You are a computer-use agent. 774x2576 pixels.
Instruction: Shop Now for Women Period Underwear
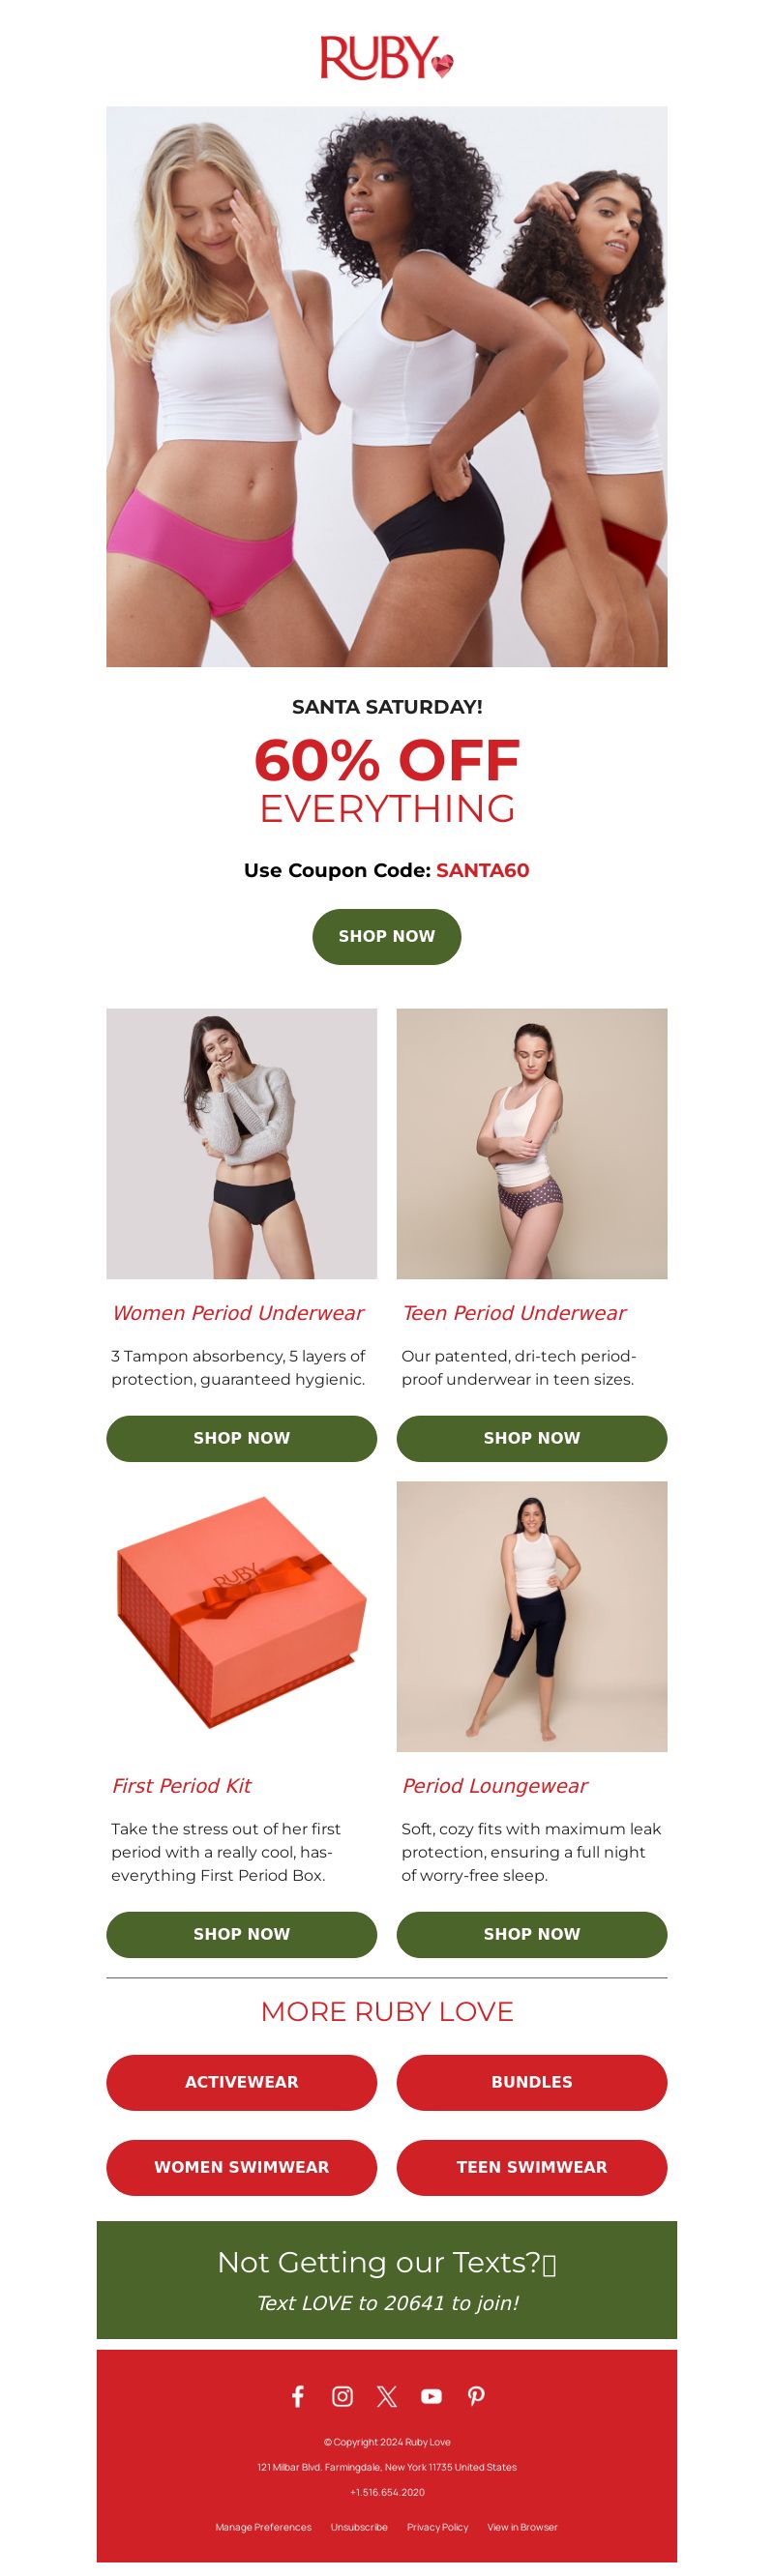click(x=242, y=1438)
